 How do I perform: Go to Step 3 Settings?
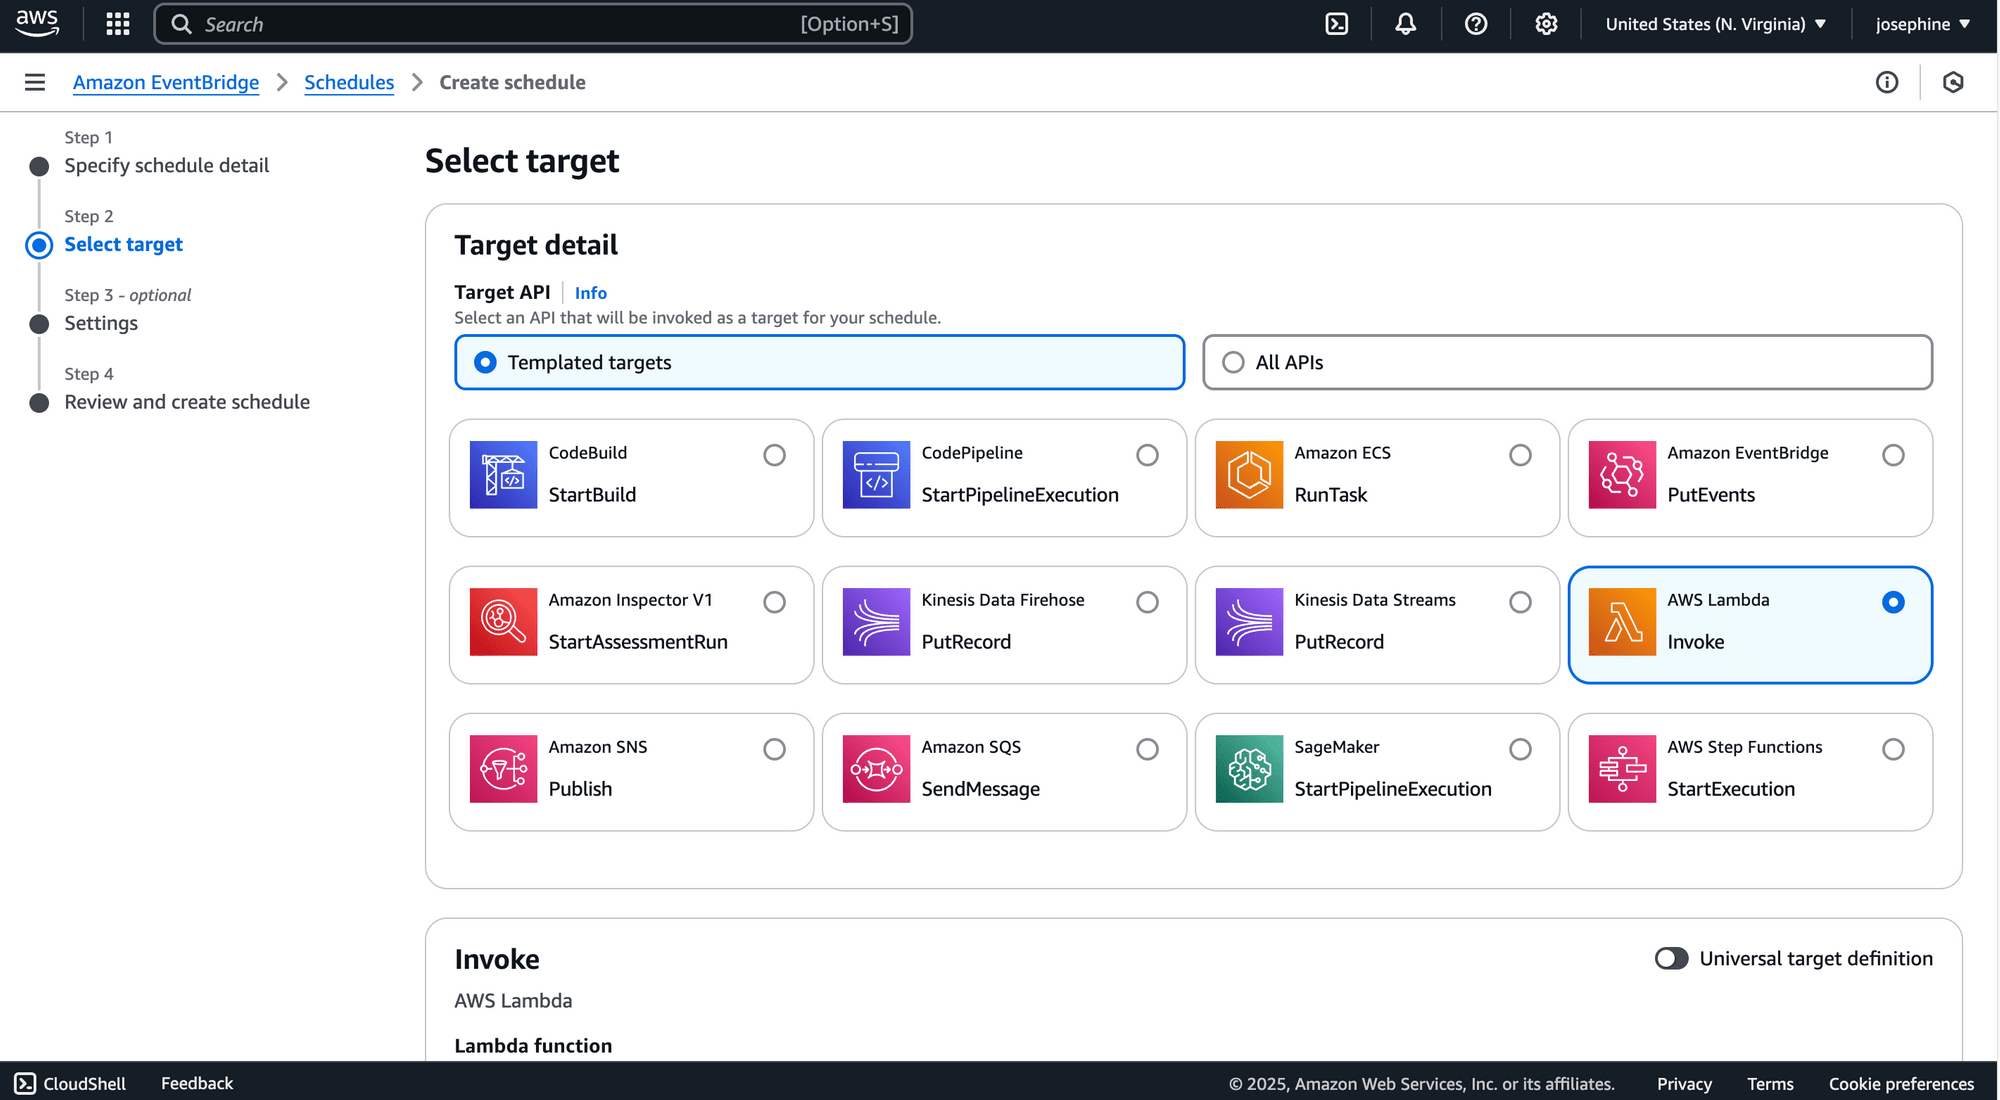[101, 323]
